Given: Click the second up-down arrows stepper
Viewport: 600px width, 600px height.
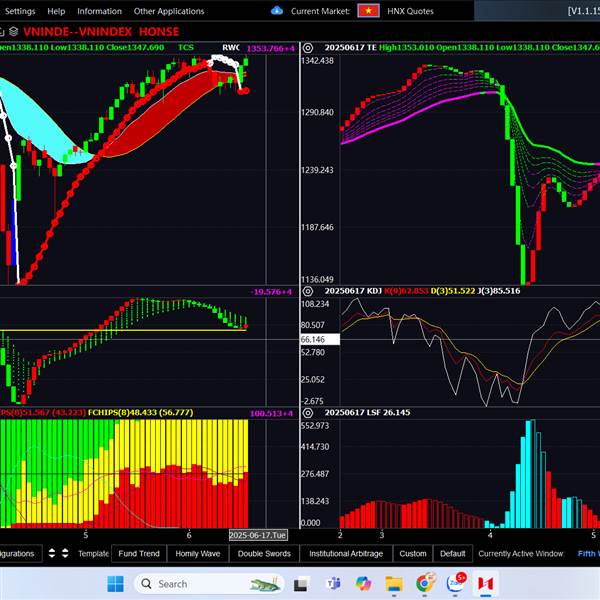Looking at the screenshot, I should coord(65,553).
